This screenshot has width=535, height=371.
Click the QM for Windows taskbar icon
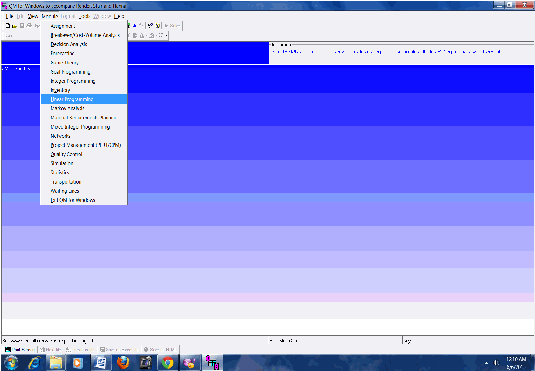coord(212,362)
